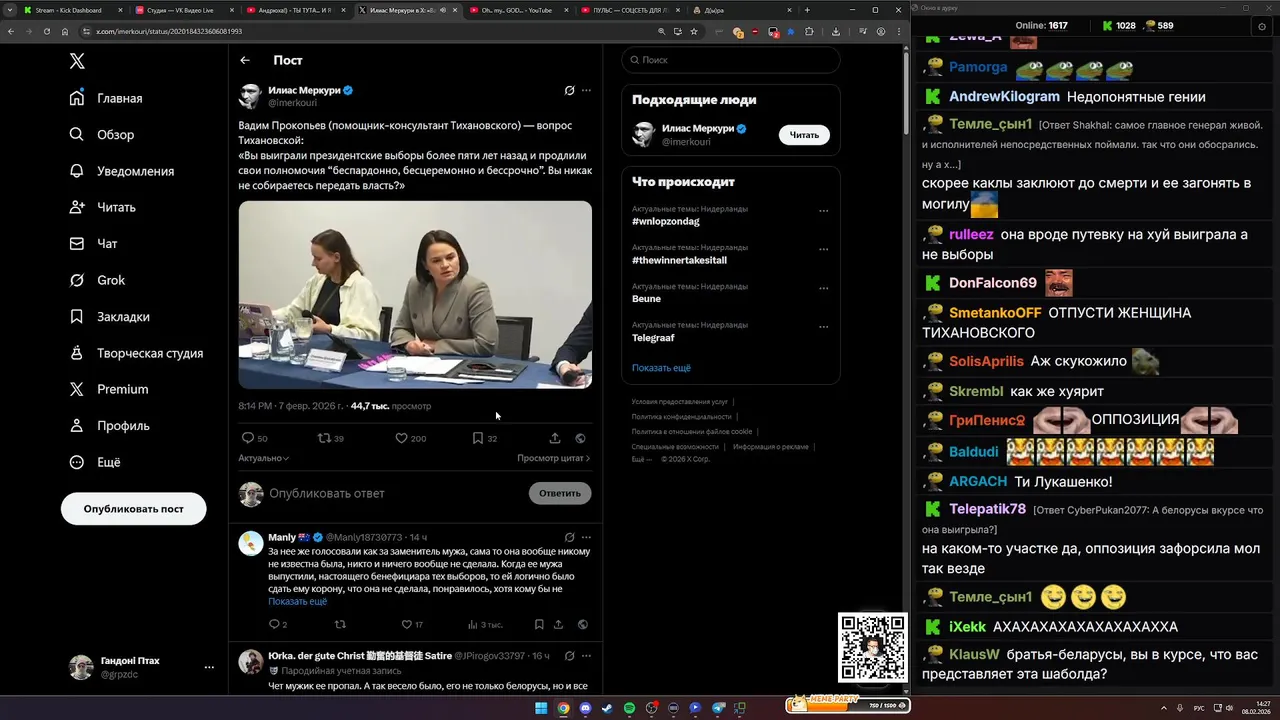Image resolution: width=1280 pixels, height=720 pixels.
Task: Open Творческая студия in sidebar
Action: point(137,353)
